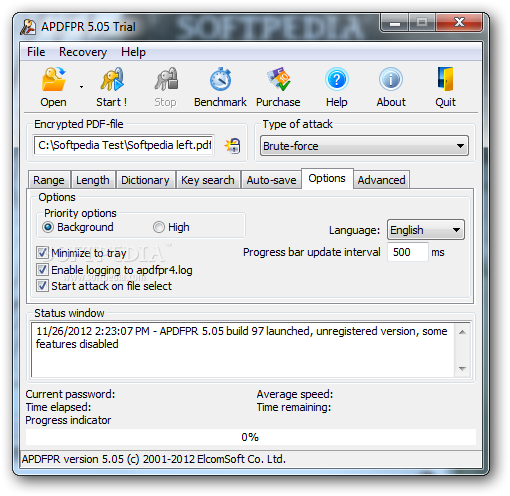The width and height of the screenshot is (510, 496).
Task: Switch to the Range tab
Action: [49, 180]
